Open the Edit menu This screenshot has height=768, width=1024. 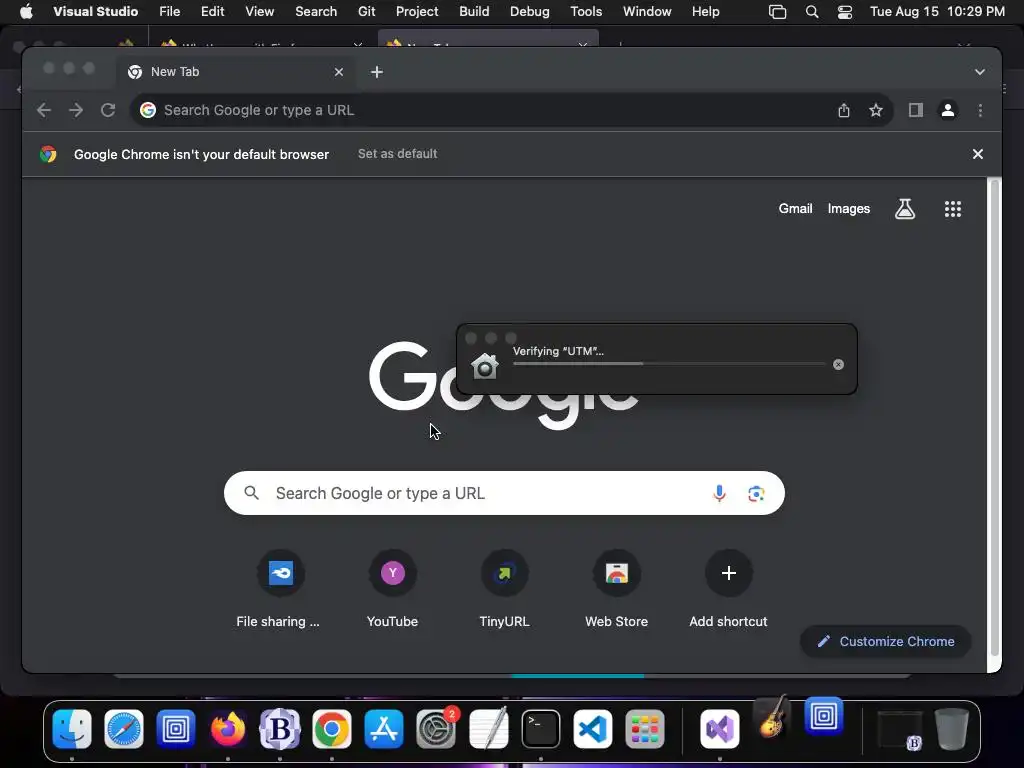(212, 11)
